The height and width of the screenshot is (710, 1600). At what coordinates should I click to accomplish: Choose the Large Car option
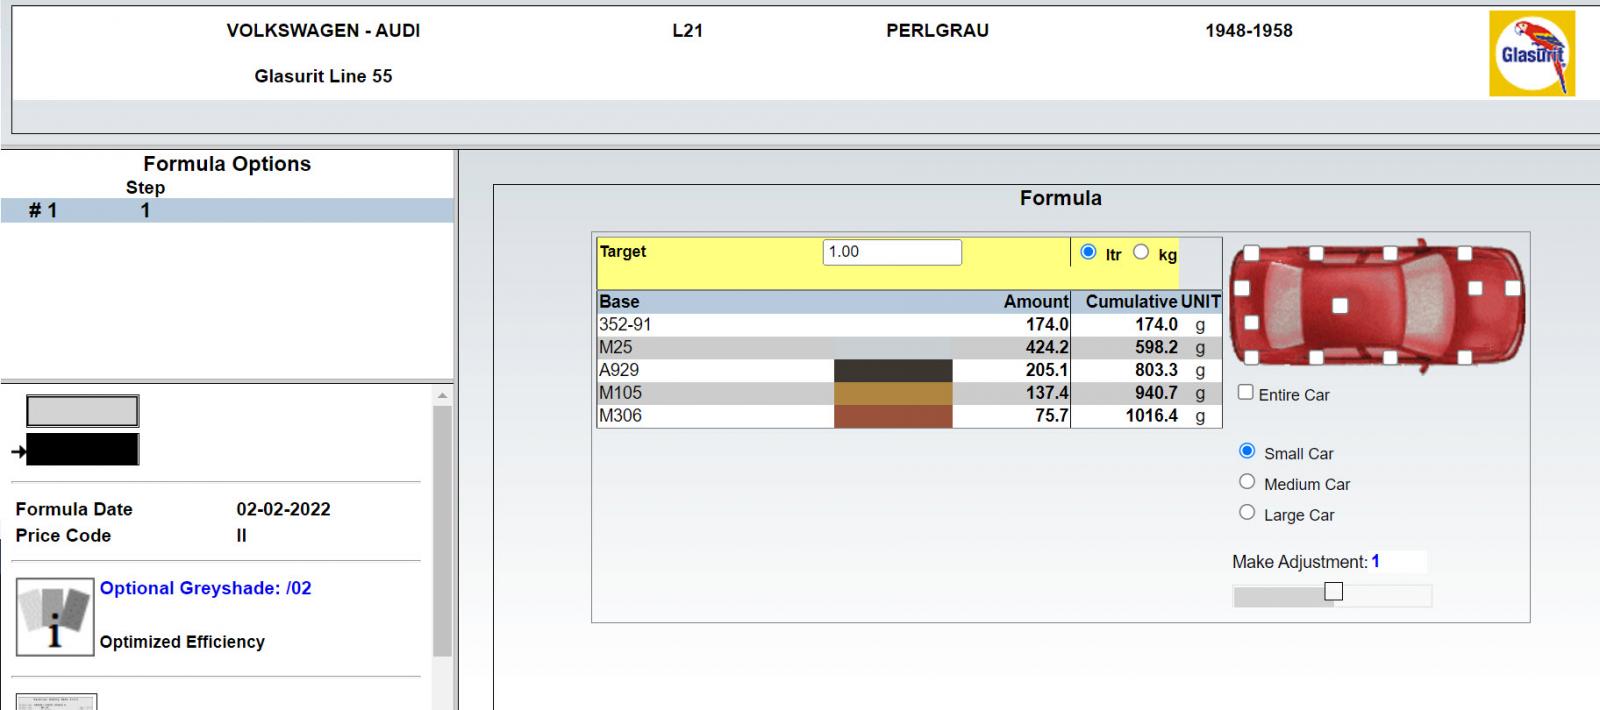(x=1247, y=513)
